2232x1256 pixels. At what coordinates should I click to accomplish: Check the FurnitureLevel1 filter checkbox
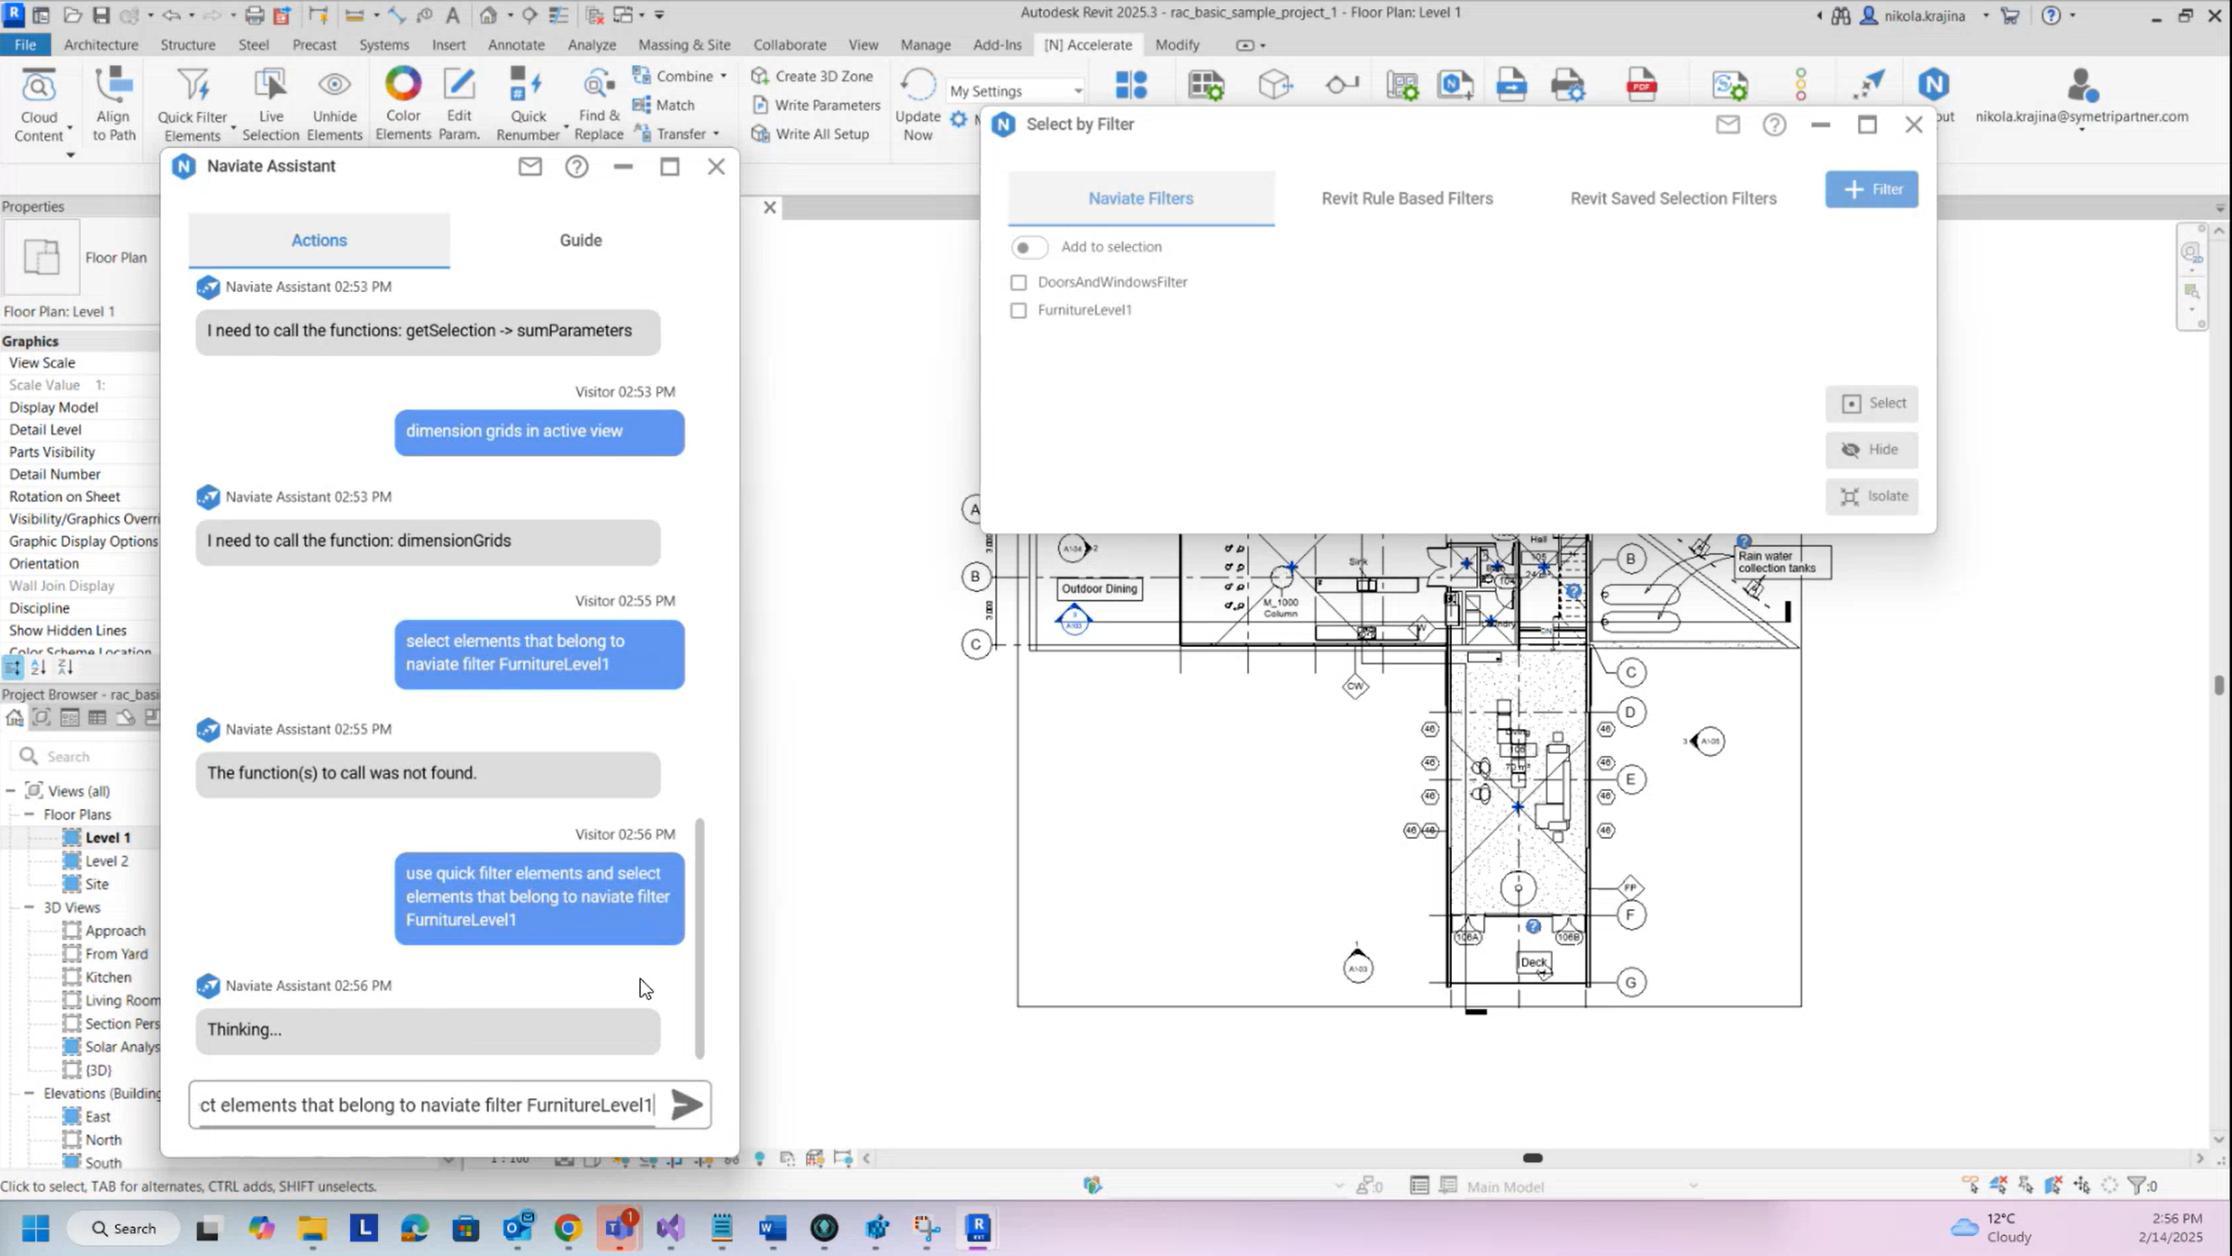tap(1018, 311)
